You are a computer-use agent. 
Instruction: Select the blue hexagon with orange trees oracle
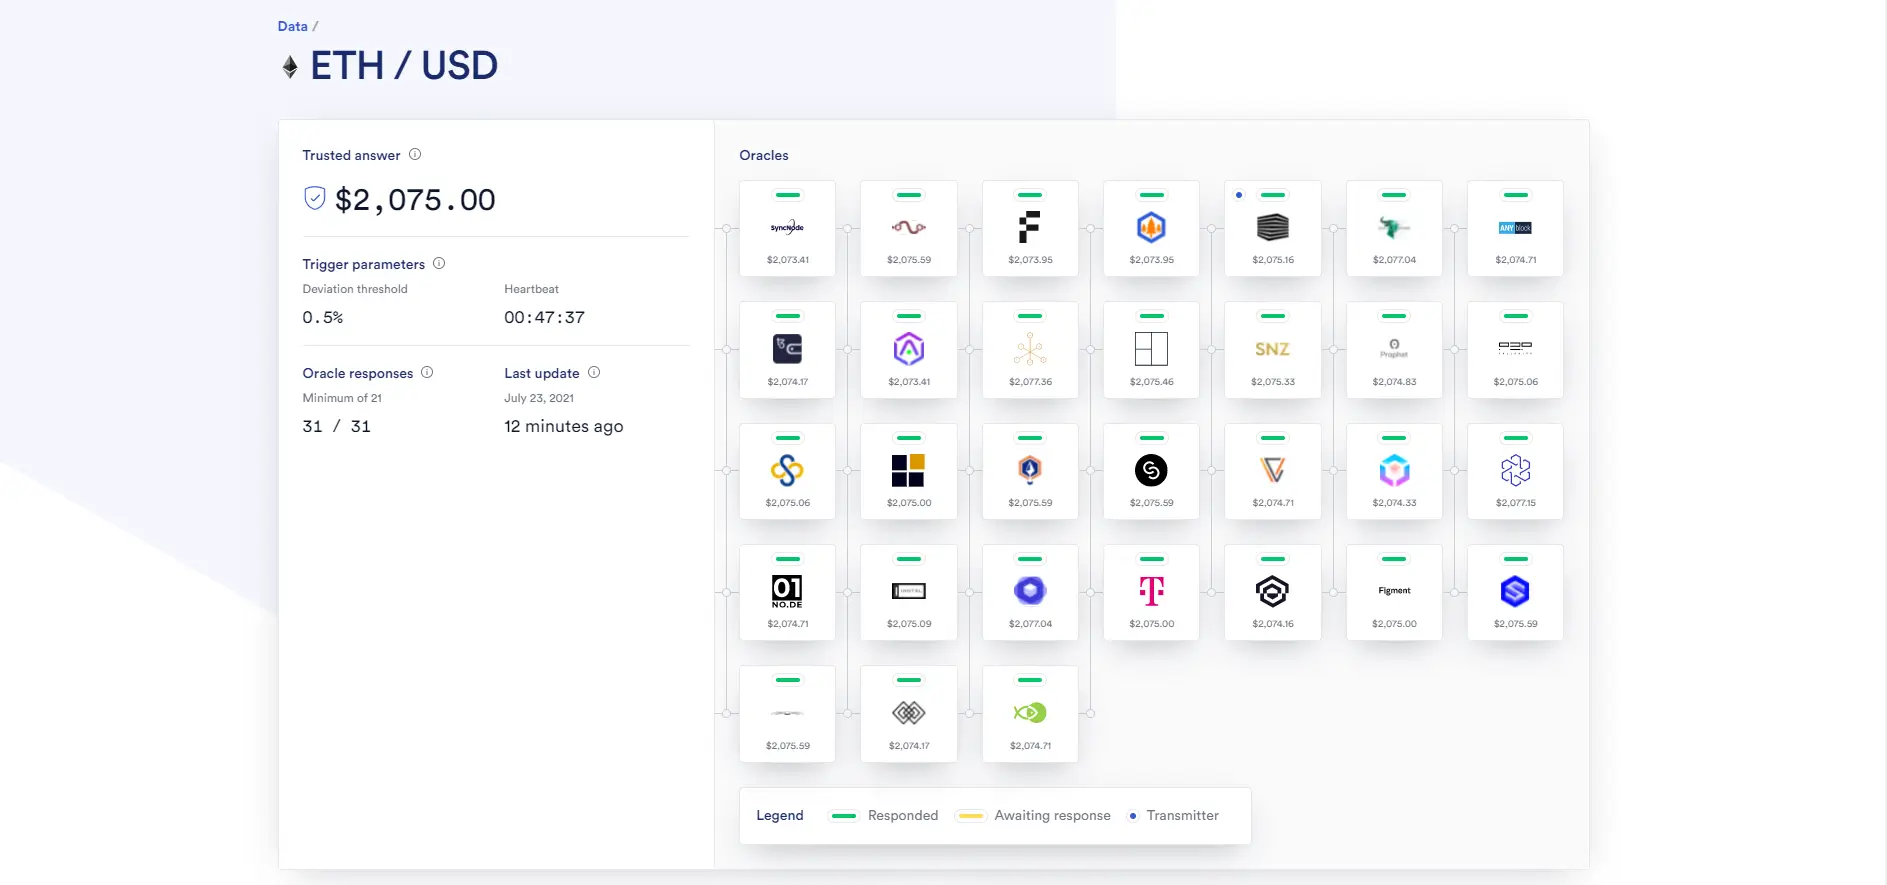click(x=1151, y=229)
